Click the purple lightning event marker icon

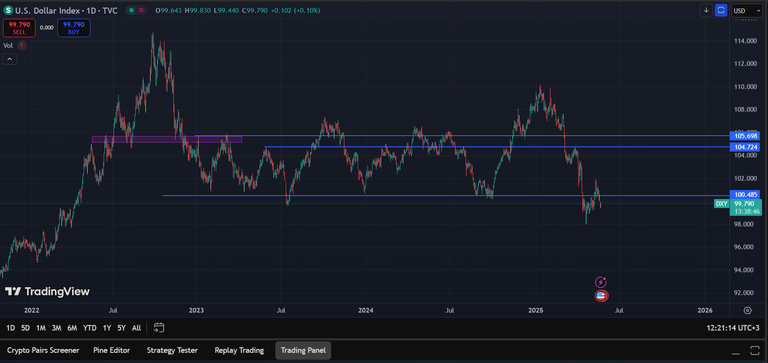tap(601, 282)
